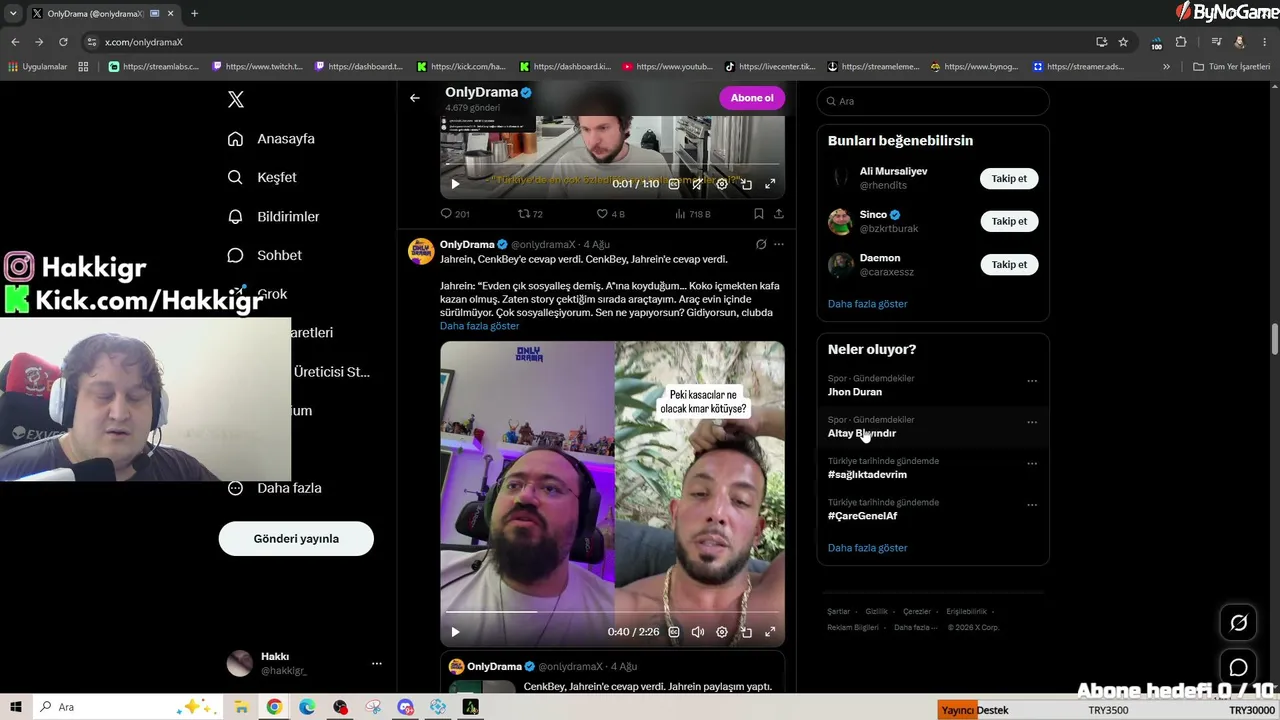
Task: Open the floating messages button
Action: 1238,667
